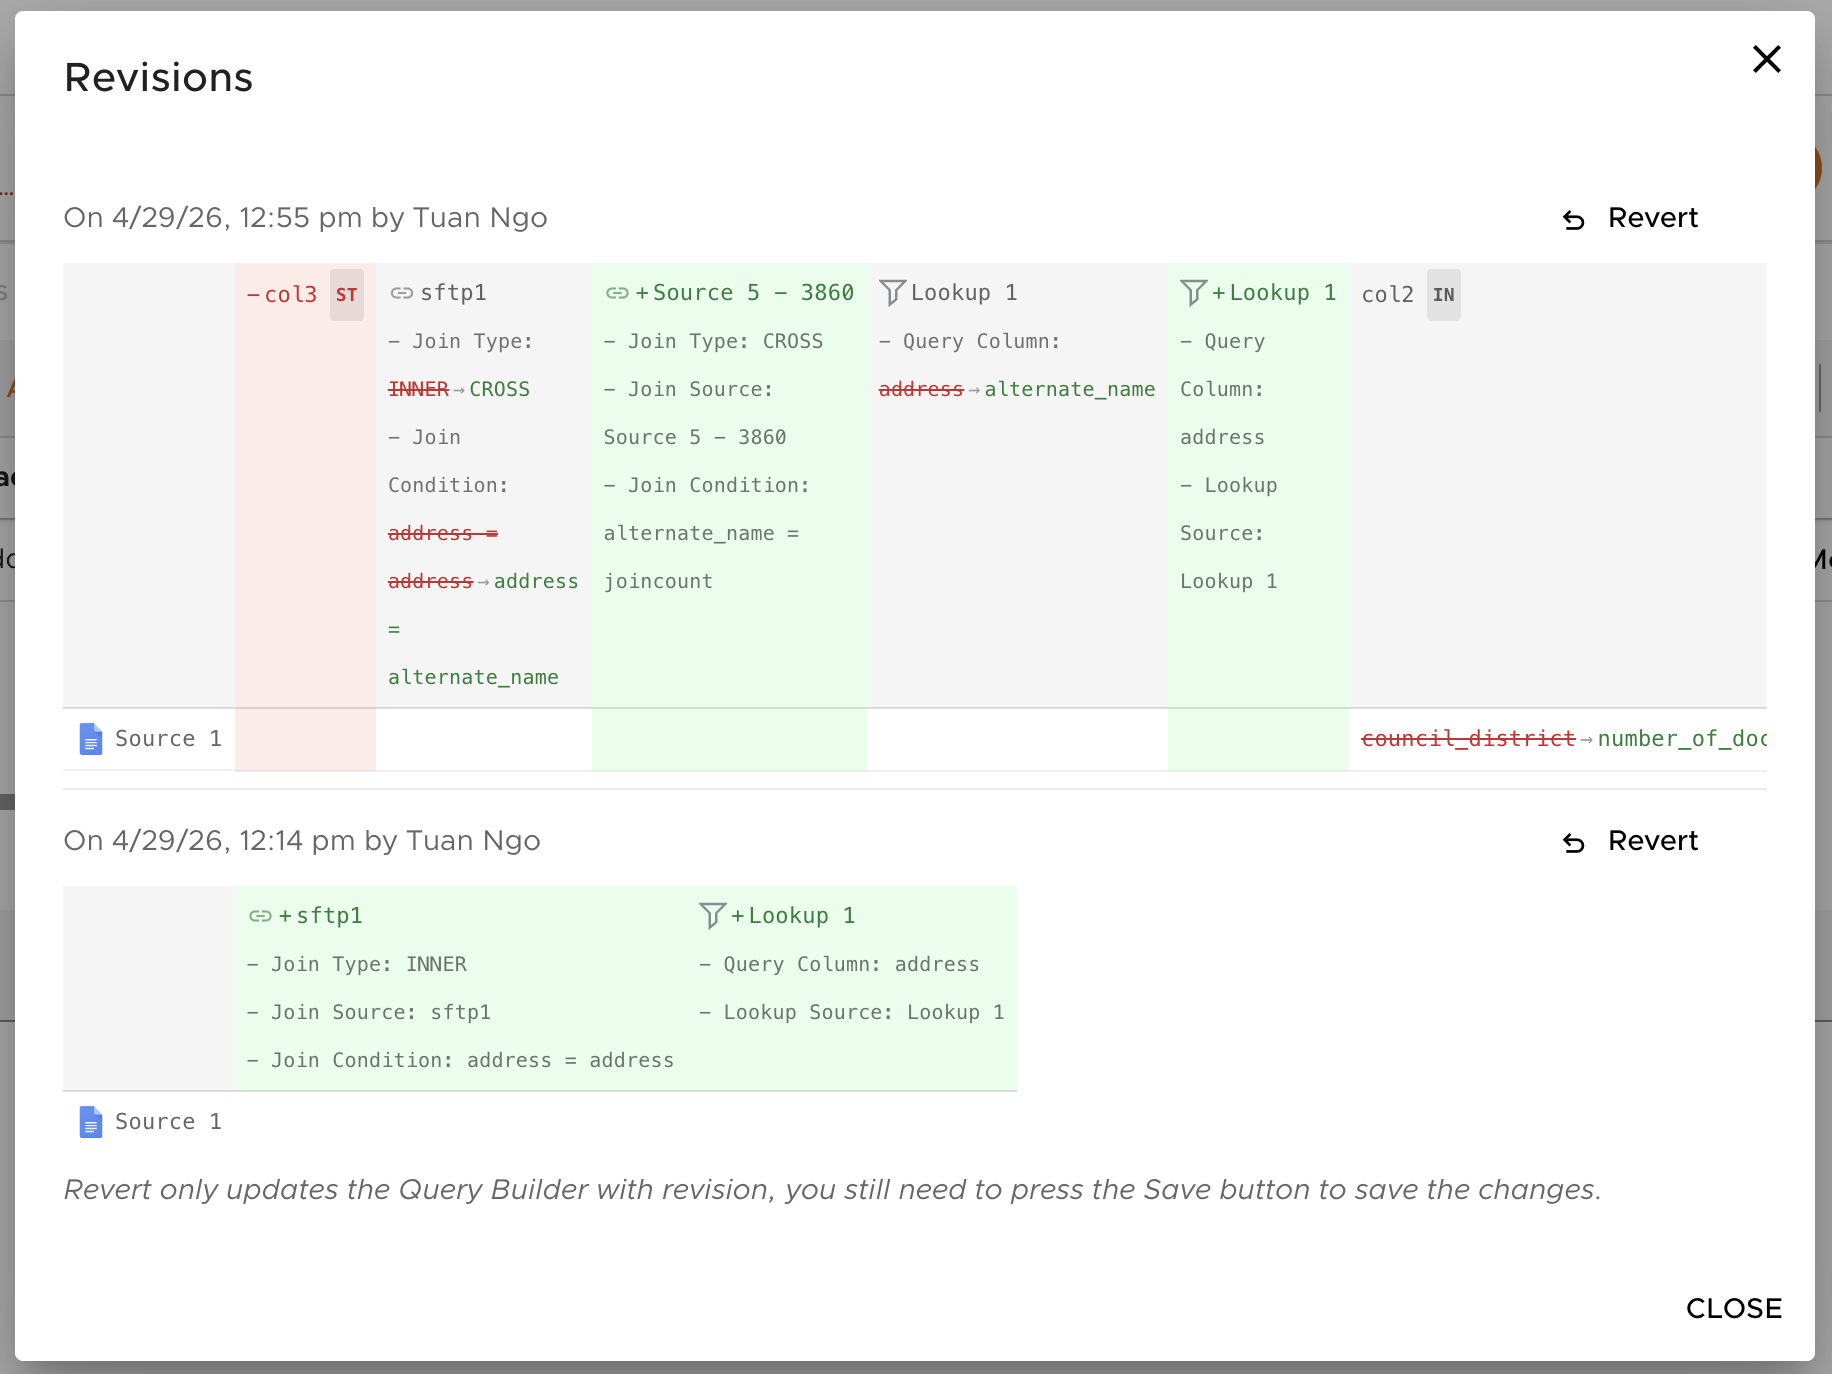Click the number_of_doc value in Source 1 row
Screen dimensions: 1832x1374
1682,738
